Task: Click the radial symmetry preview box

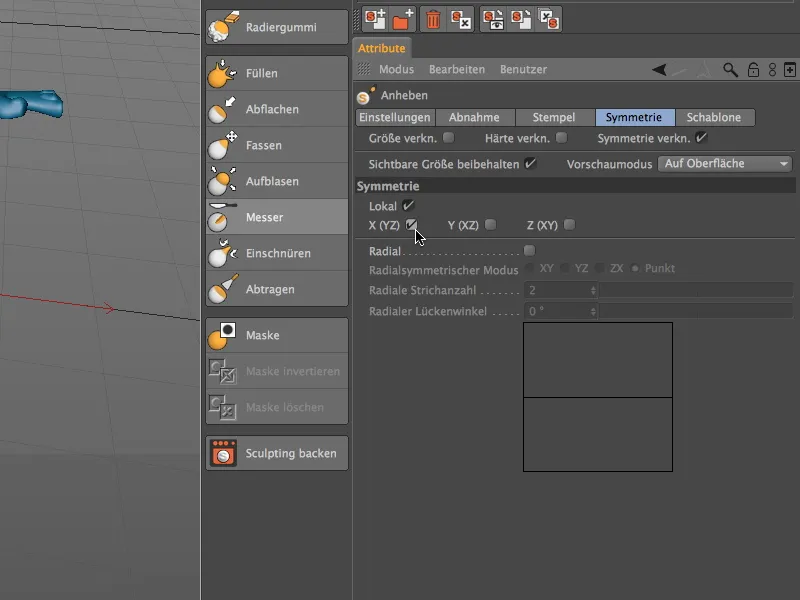Action: point(598,397)
